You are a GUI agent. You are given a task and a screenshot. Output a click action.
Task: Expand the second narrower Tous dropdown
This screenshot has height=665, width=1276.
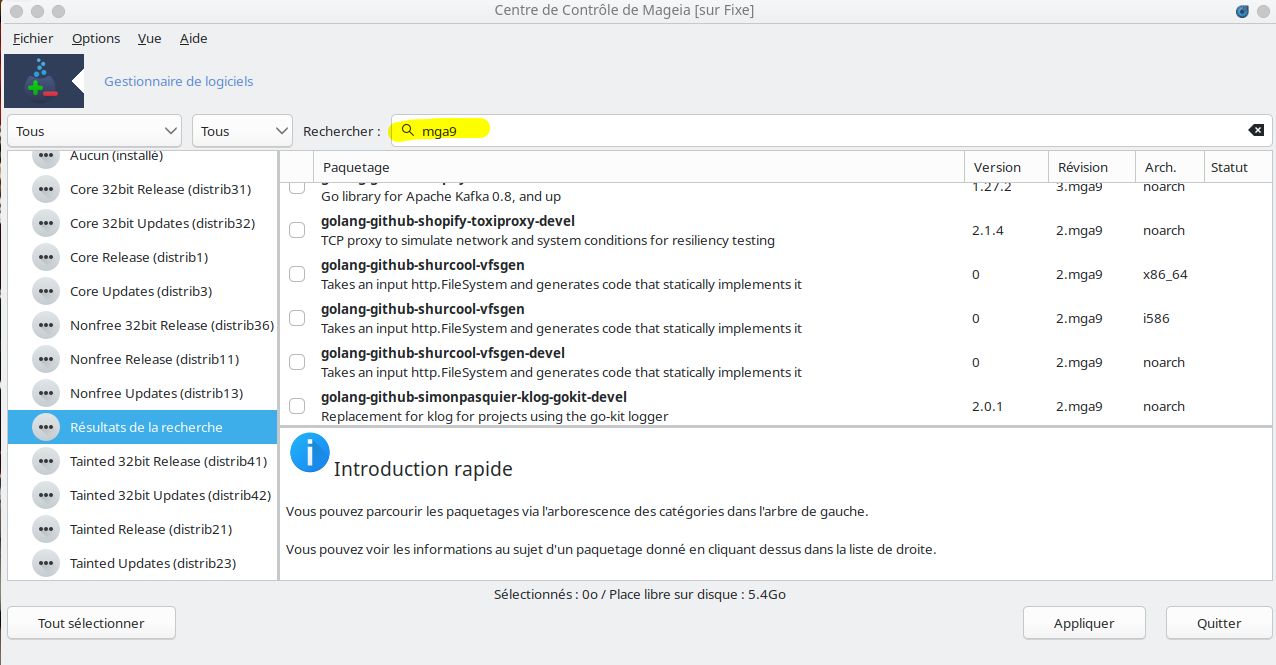point(242,131)
